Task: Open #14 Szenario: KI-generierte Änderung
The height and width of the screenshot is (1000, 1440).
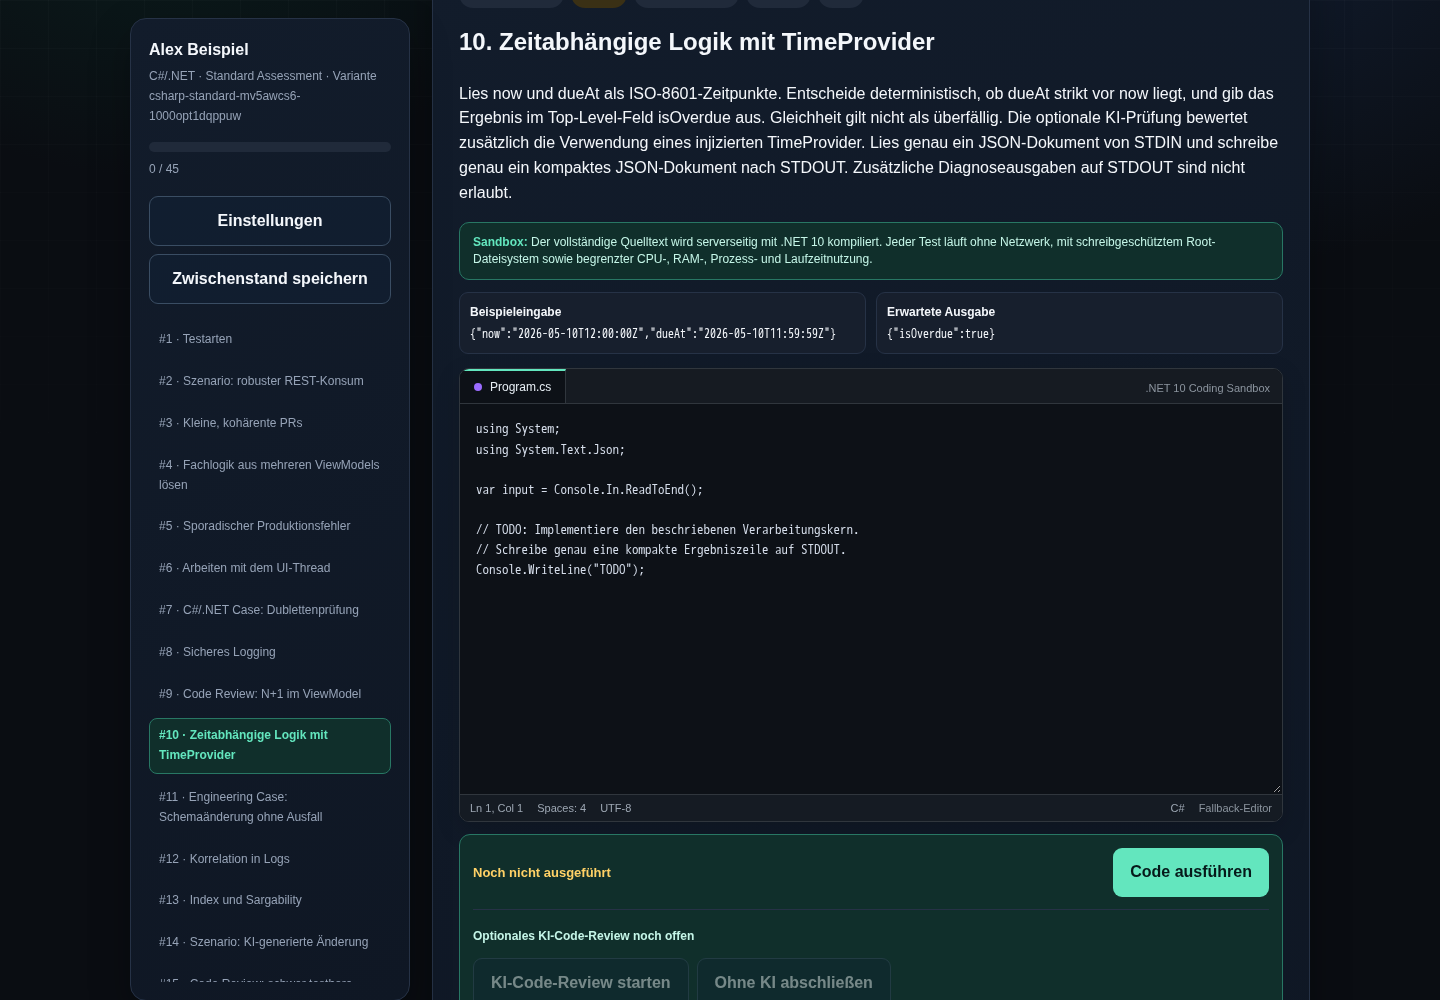Action: click(270, 942)
